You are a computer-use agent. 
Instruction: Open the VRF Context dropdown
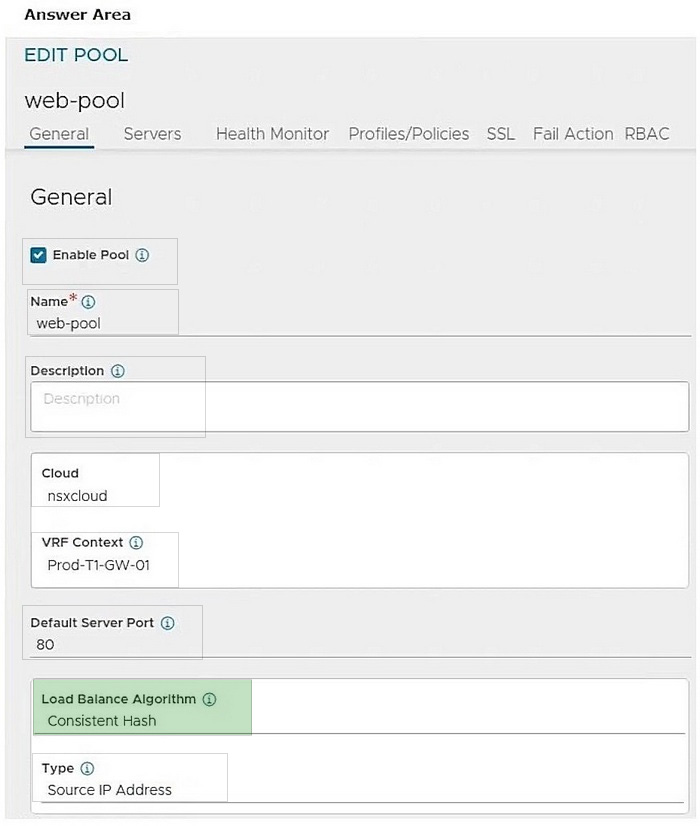[112, 565]
